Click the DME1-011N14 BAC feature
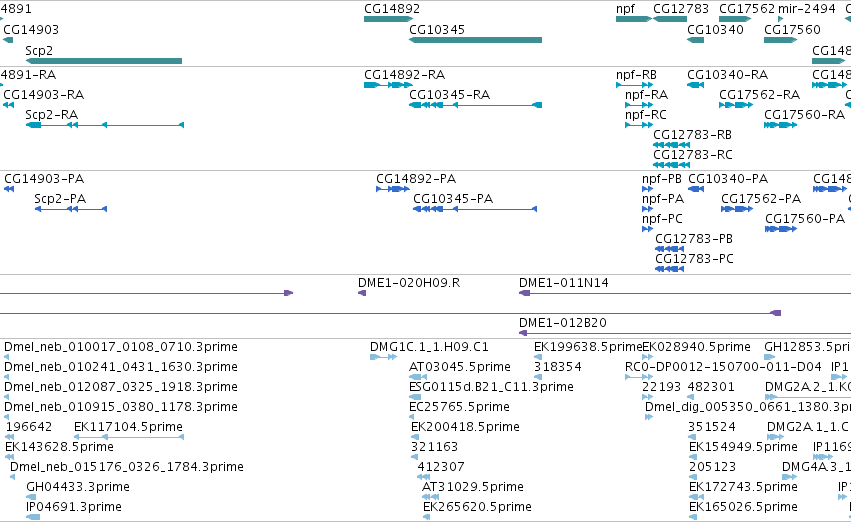Screen dimensions: 851x522 tap(685, 293)
